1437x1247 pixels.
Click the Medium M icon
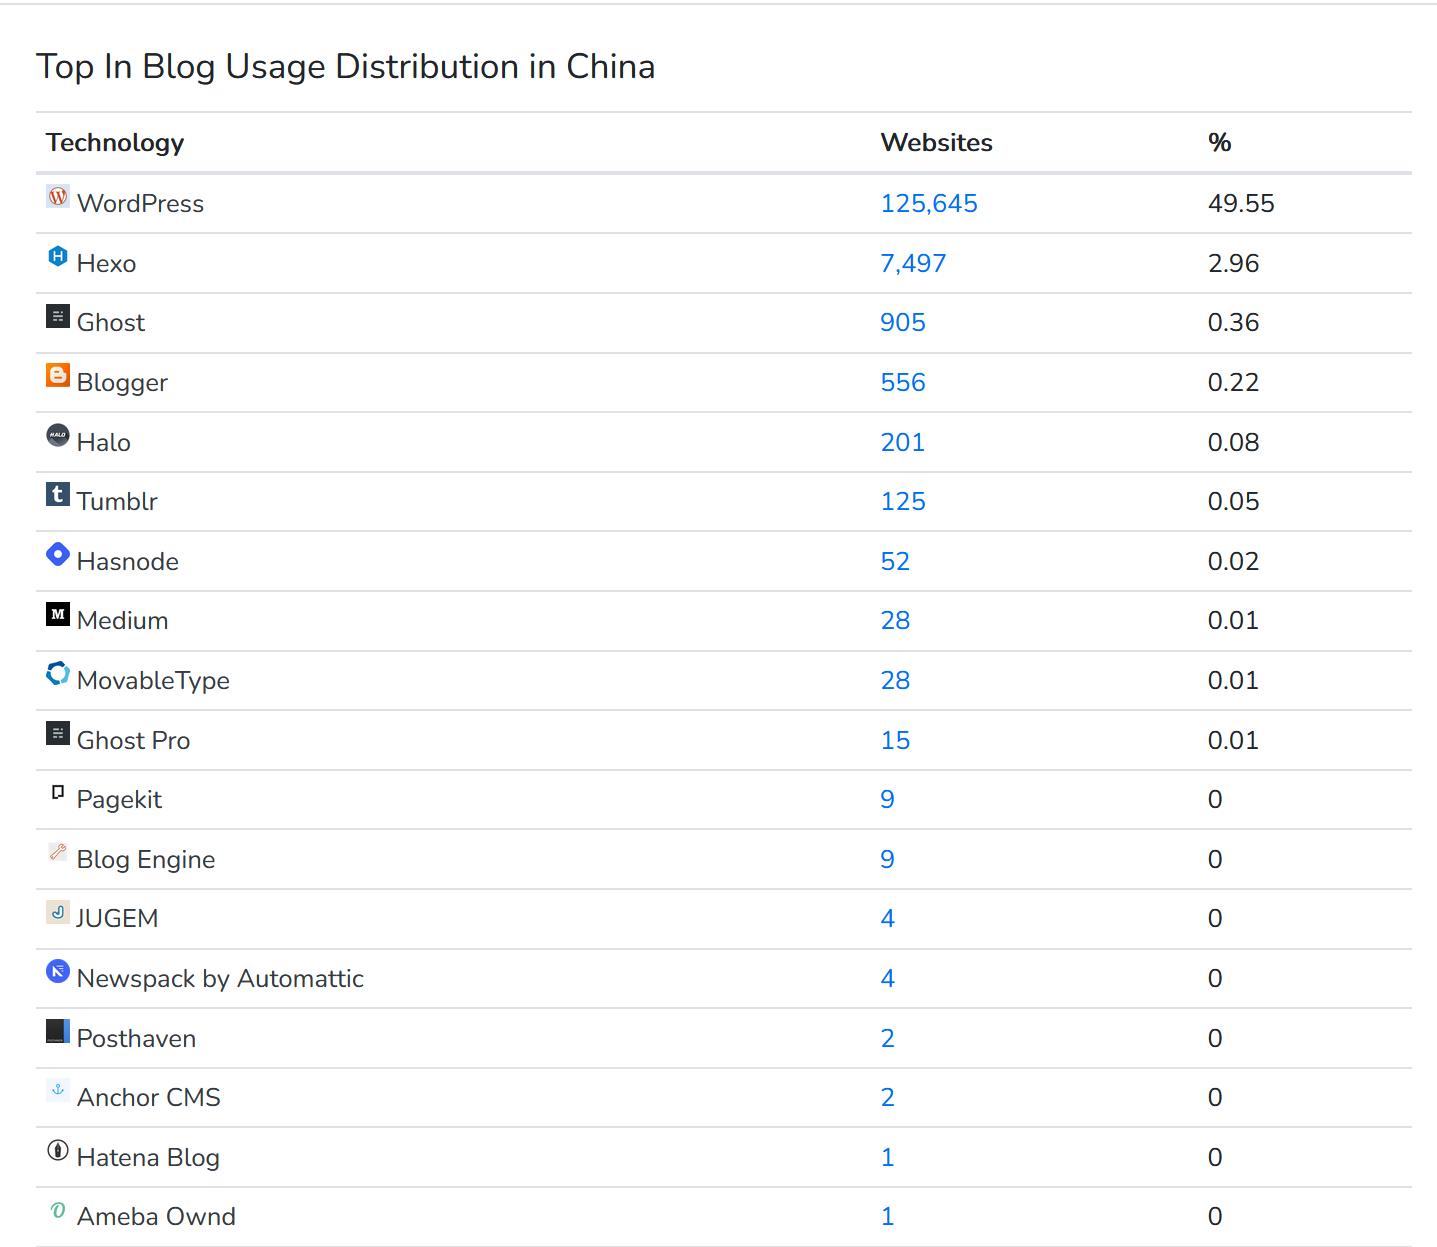coord(58,614)
